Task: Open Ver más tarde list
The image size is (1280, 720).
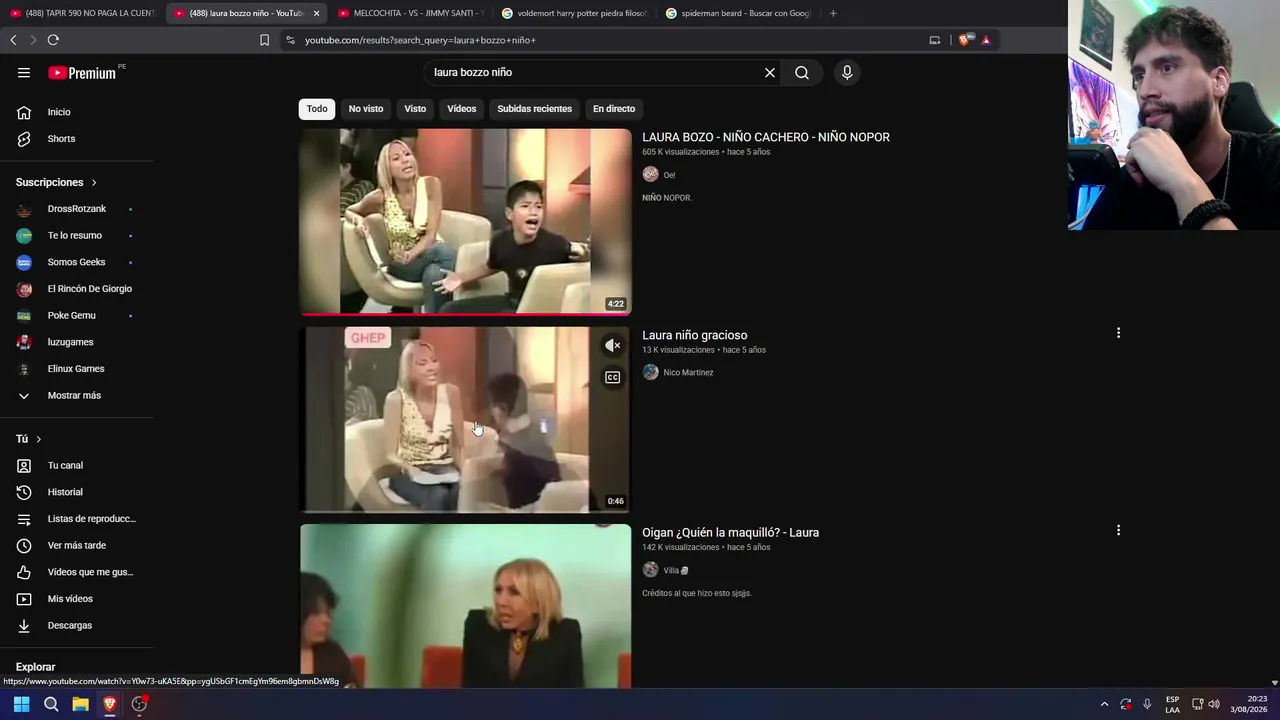Action: pyautogui.click(x=77, y=545)
